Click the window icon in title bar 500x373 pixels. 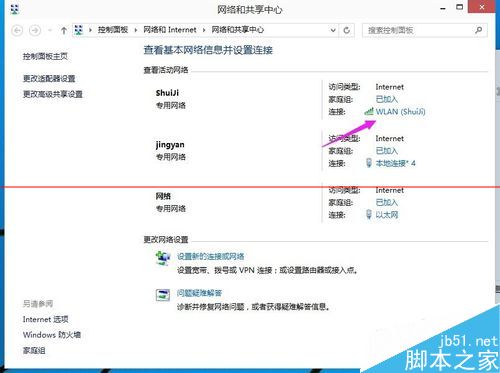[x=15, y=9]
